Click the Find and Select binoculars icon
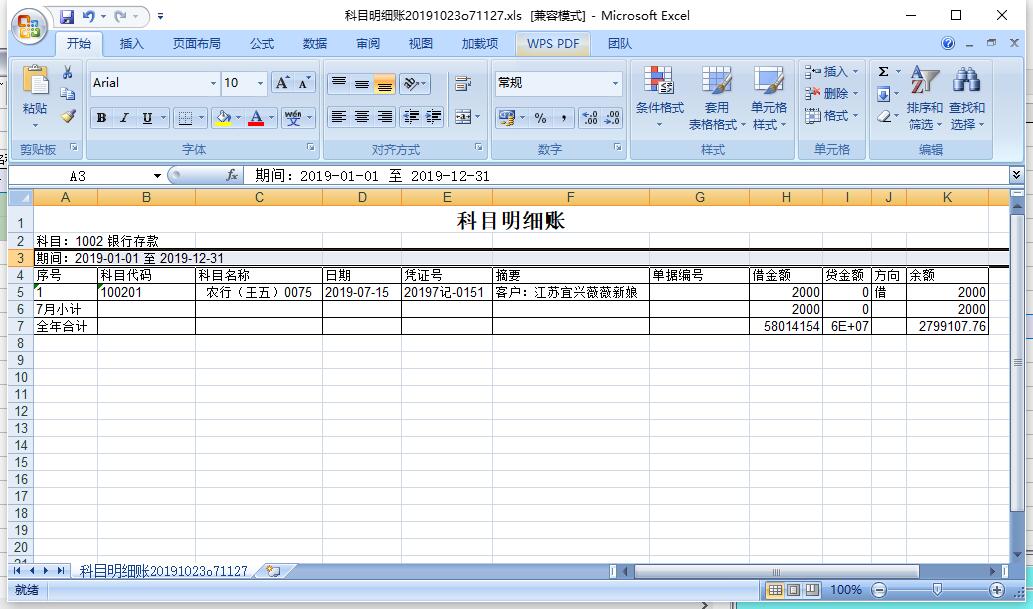 966,82
